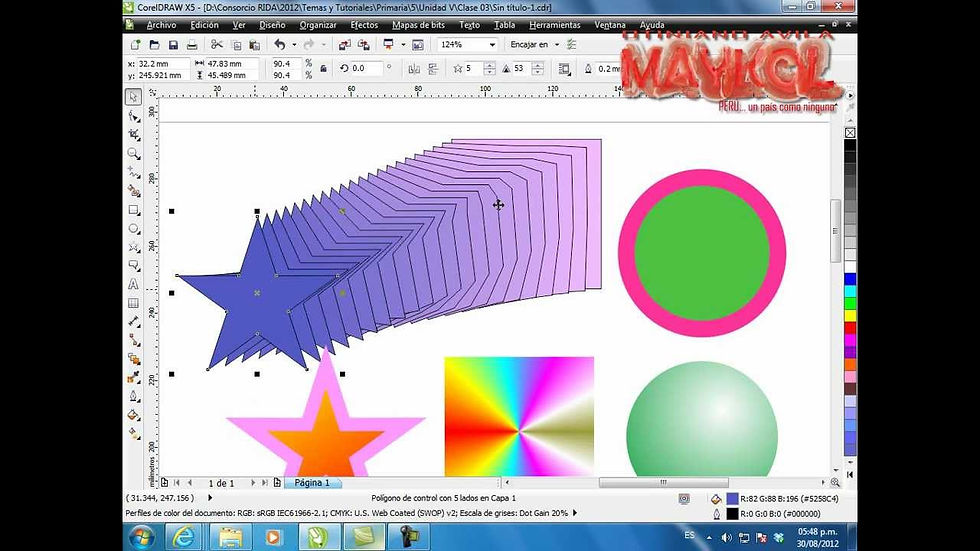The height and width of the screenshot is (551, 980).
Task: Open the undo history dropdown arrow
Action: click(294, 45)
